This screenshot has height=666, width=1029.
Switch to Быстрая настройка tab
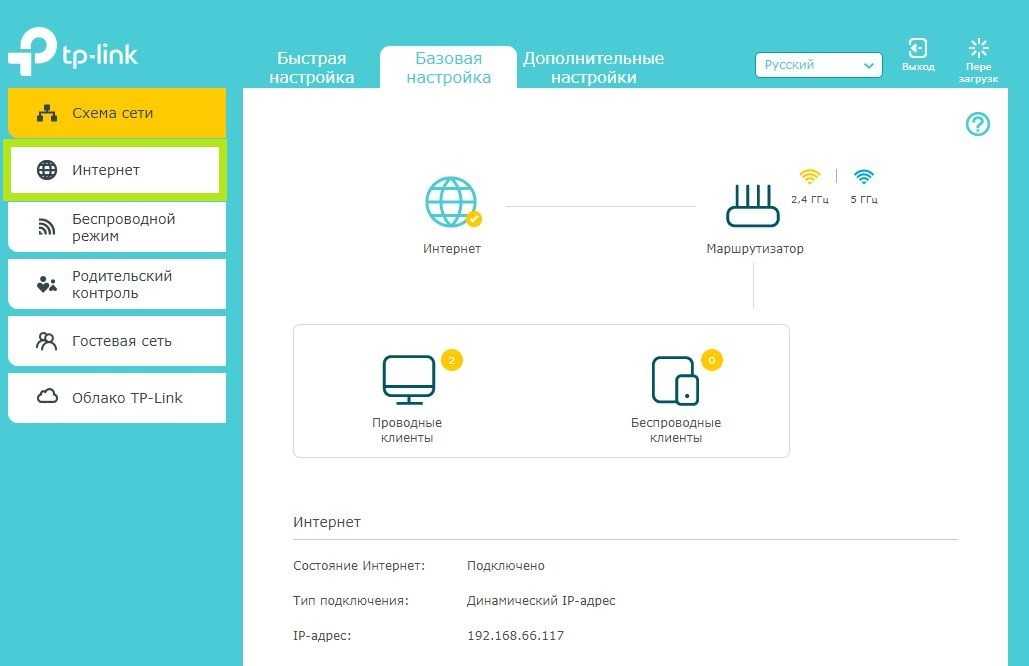(311, 67)
